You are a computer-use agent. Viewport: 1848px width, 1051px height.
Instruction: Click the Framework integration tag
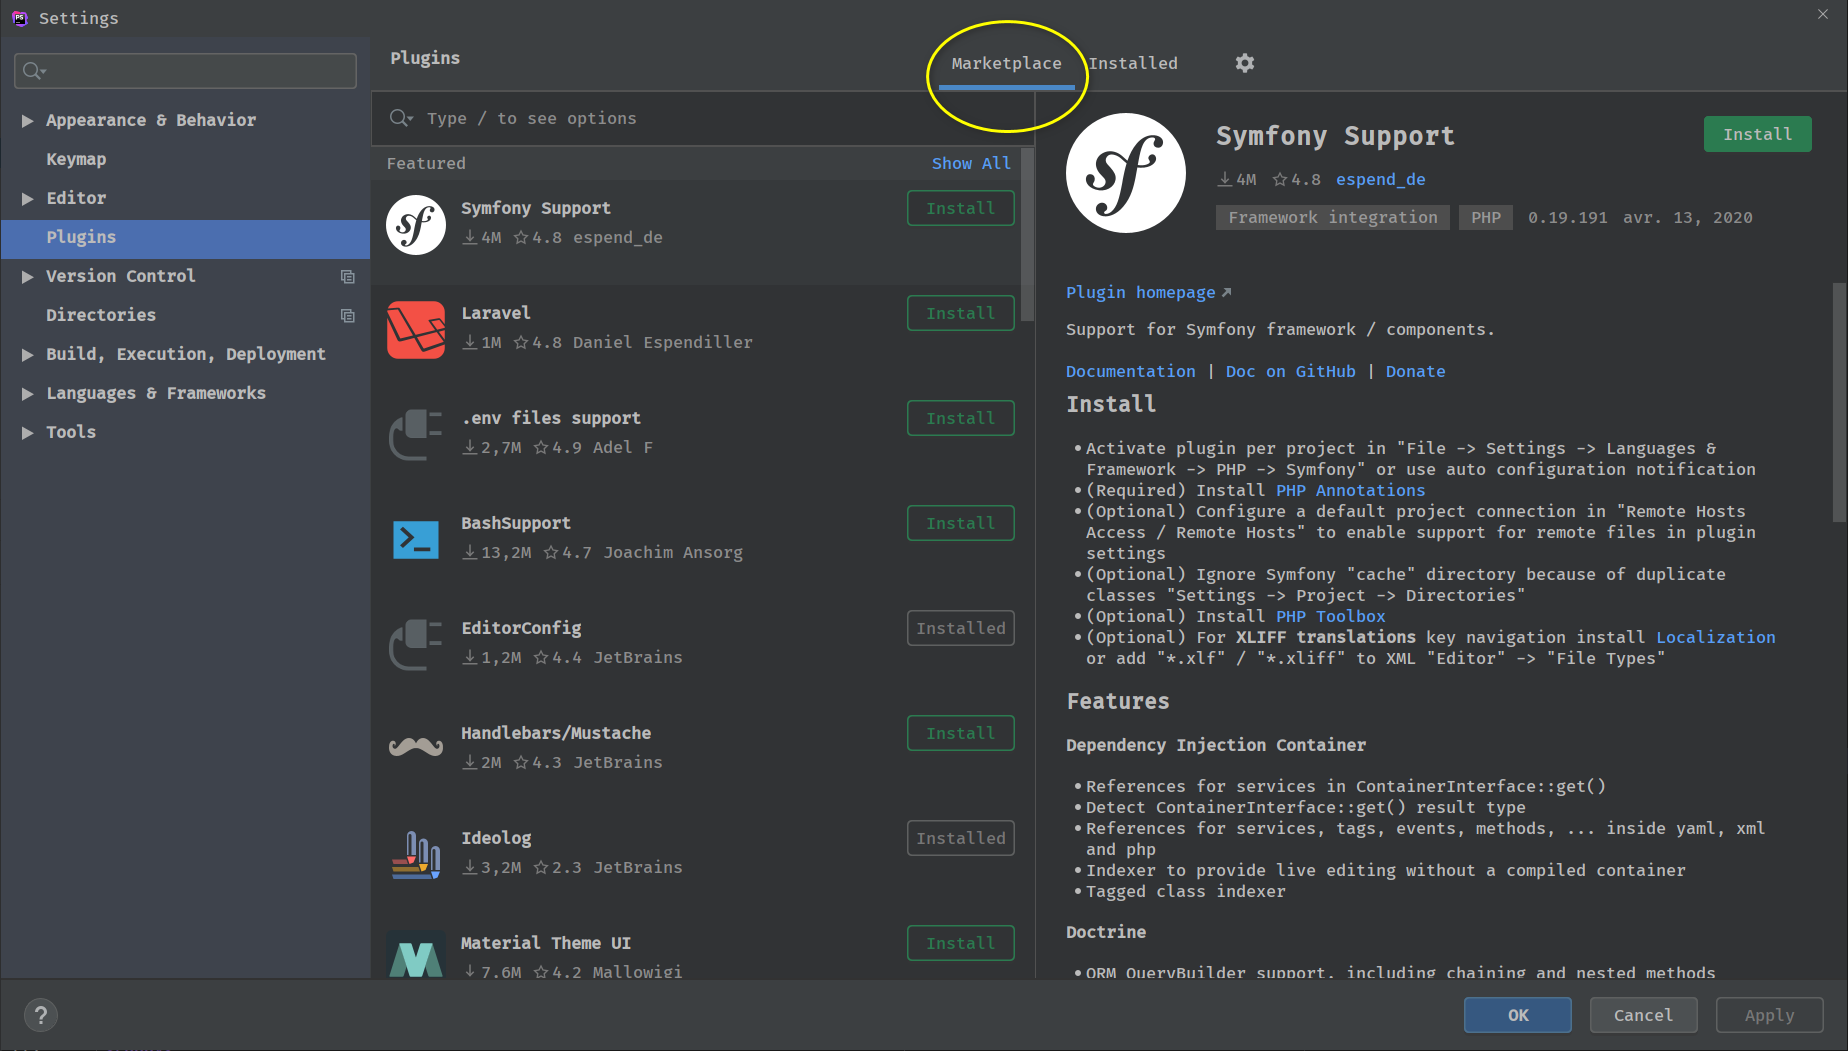[1332, 217]
